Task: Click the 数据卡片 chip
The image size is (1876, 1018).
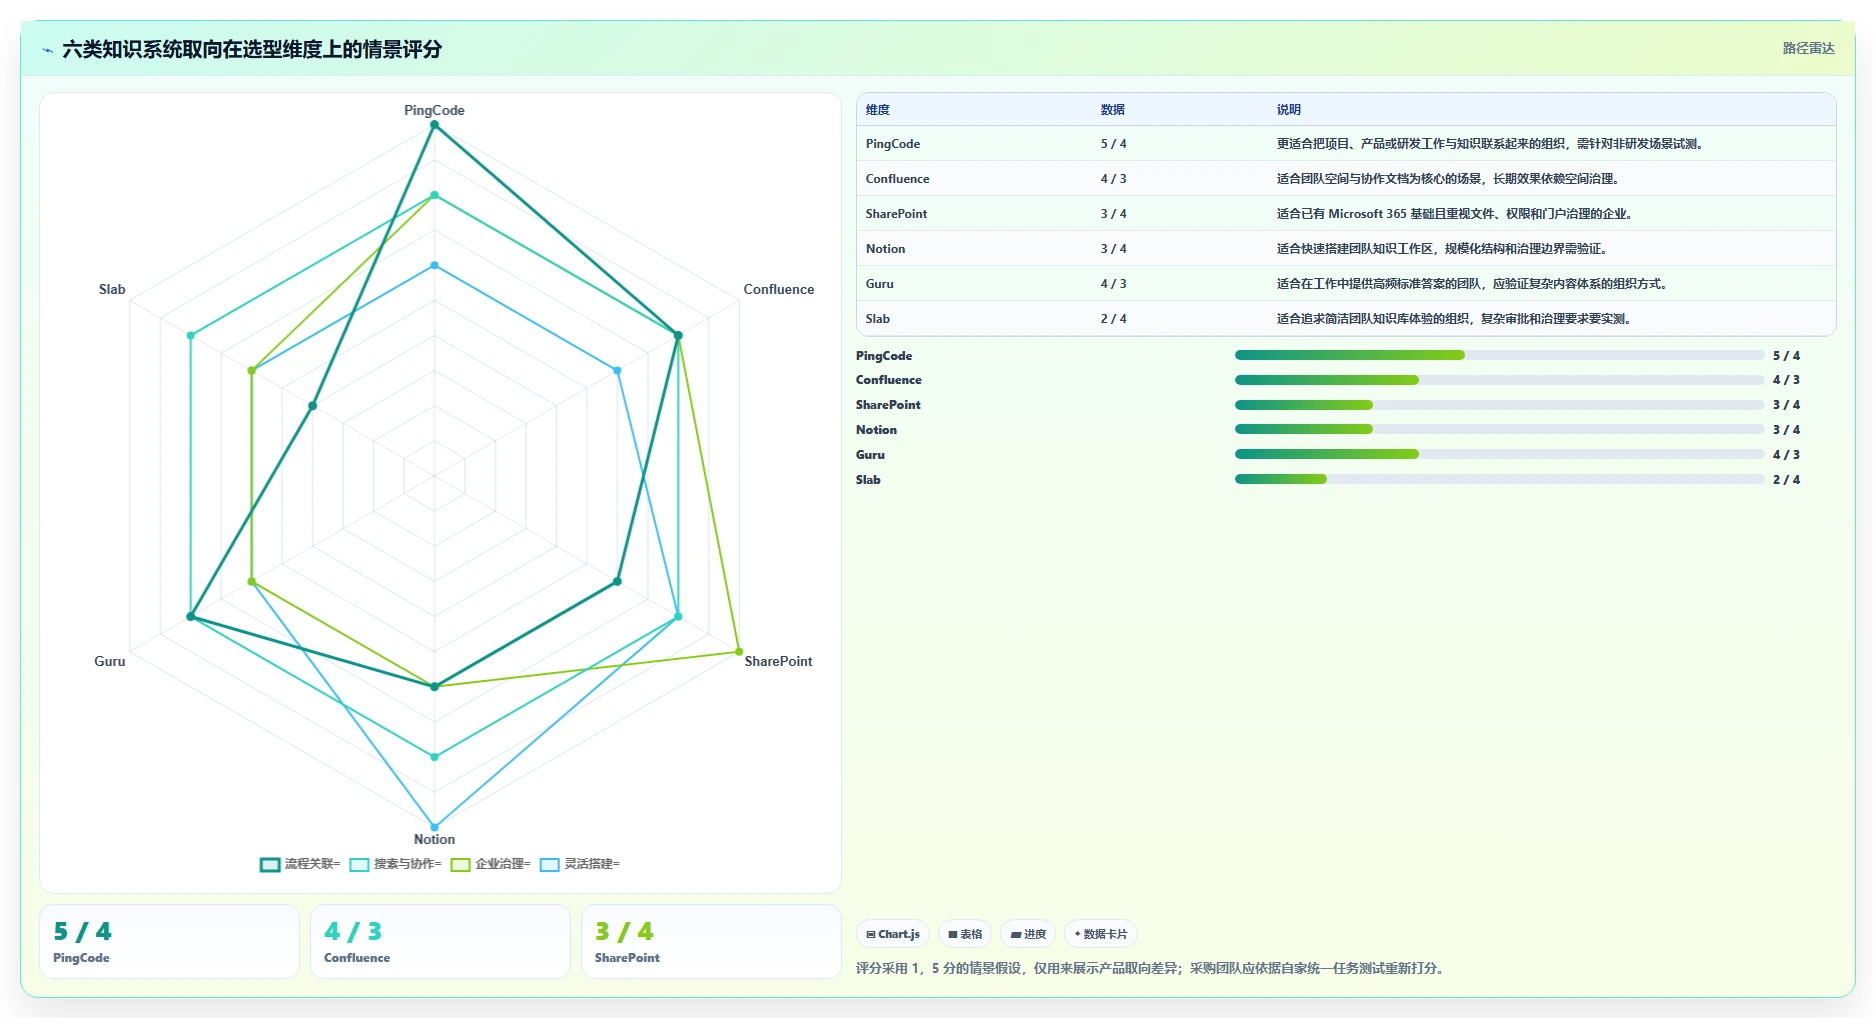Action: [x=1100, y=934]
